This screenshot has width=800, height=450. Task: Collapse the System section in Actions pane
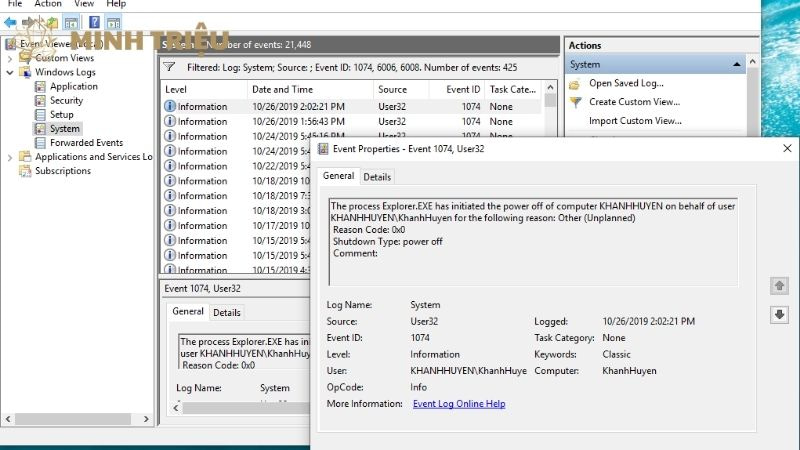pos(739,65)
